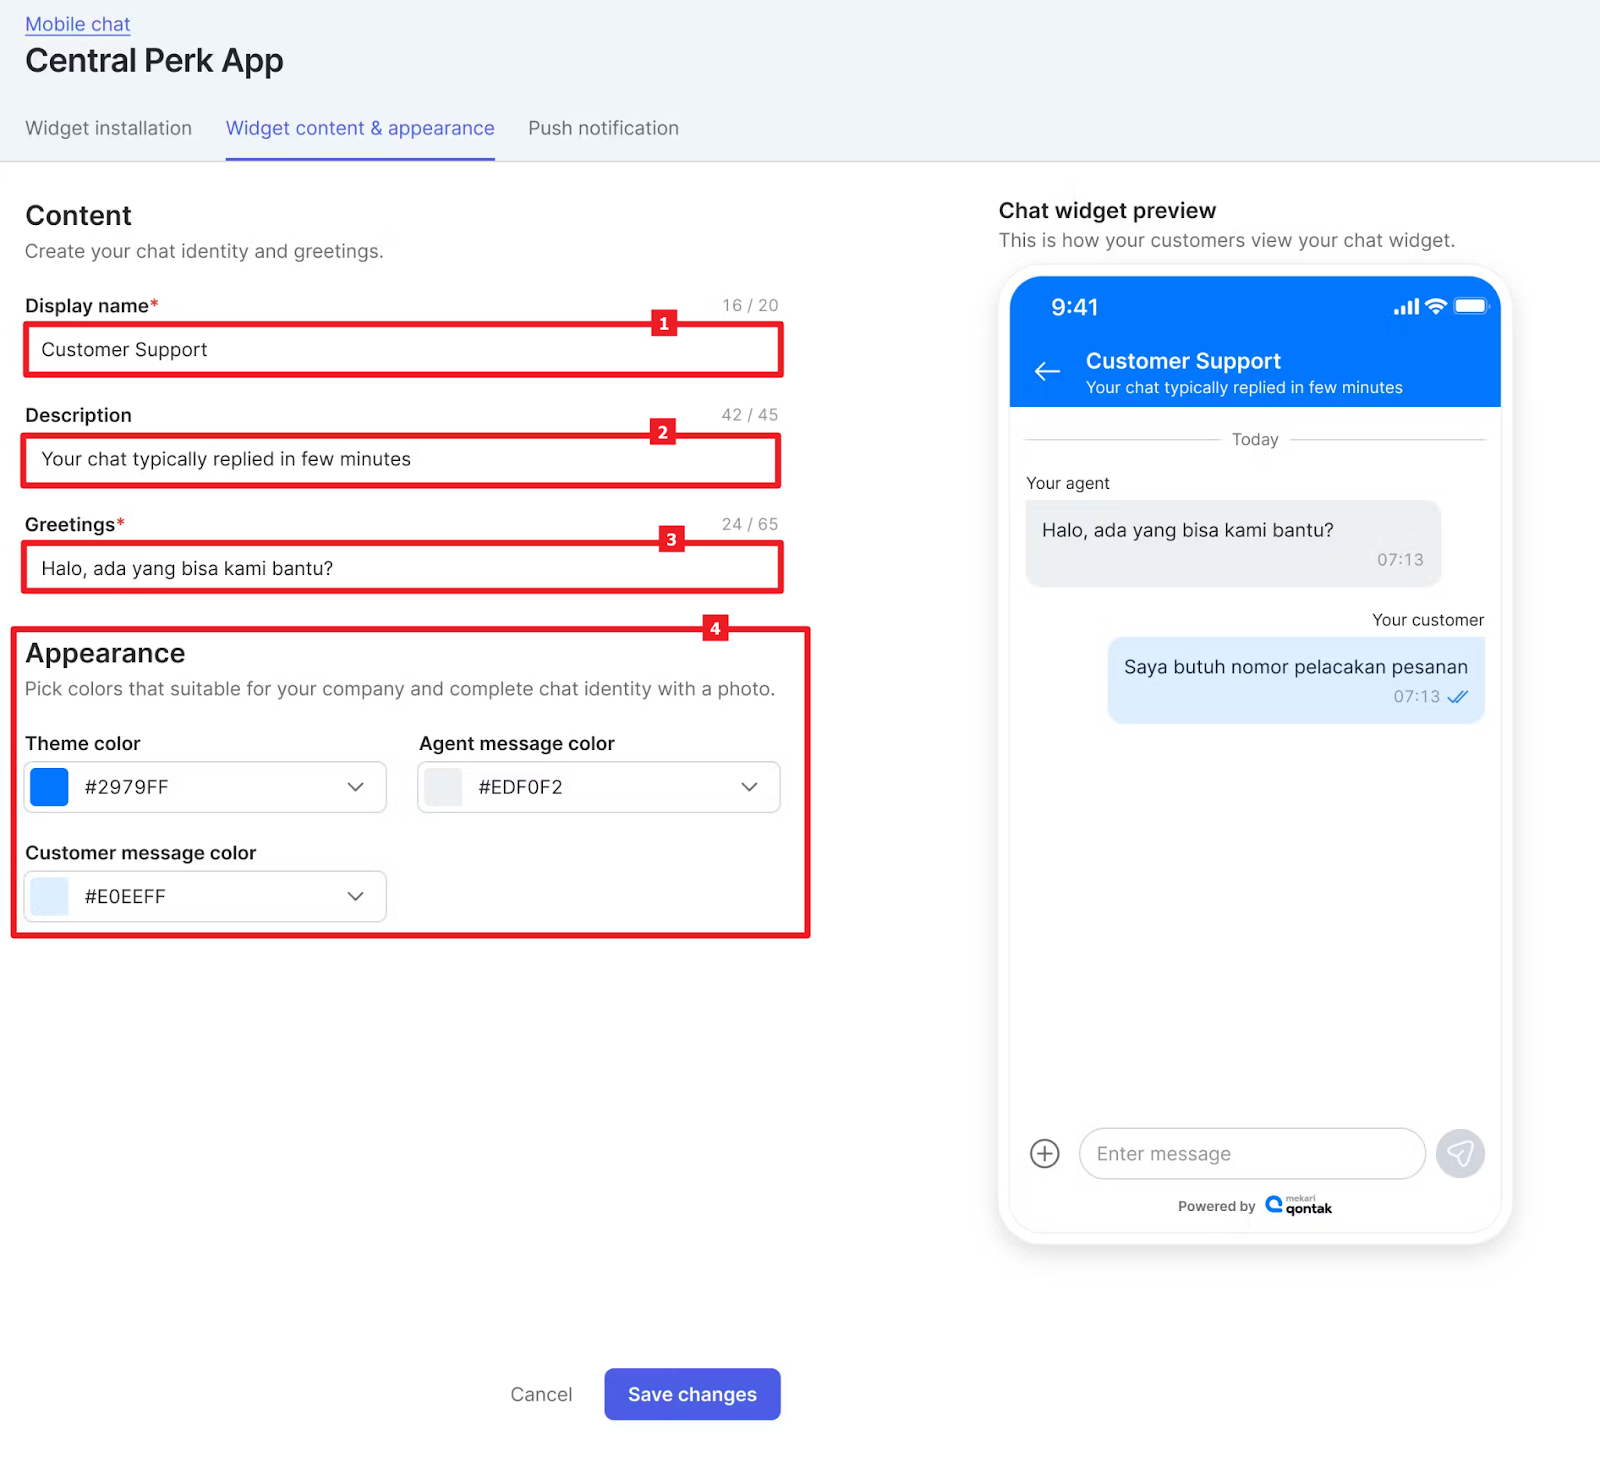This screenshot has height=1479, width=1600.
Task: Click the double checkmark on the customer message
Action: pyautogui.click(x=1457, y=697)
